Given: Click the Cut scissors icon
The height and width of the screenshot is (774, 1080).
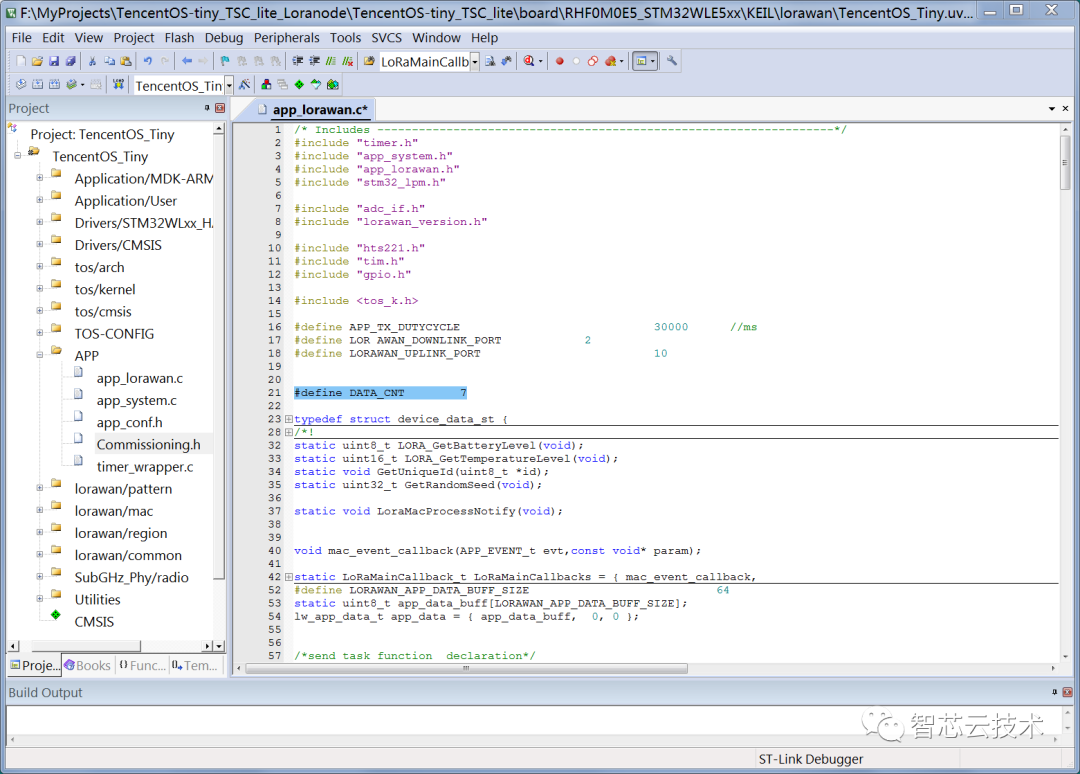Looking at the screenshot, I should (x=92, y=61).
